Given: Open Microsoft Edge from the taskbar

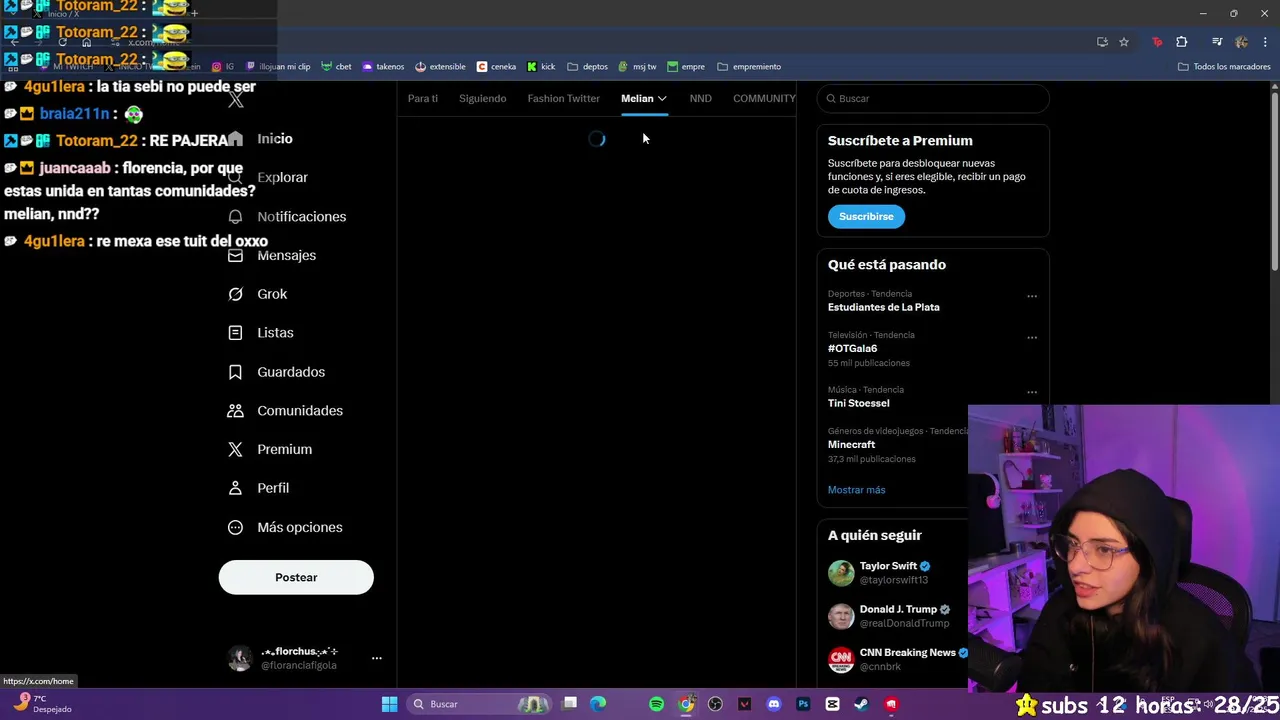Looking at the screenshot, I should click(x=598, y=704).
